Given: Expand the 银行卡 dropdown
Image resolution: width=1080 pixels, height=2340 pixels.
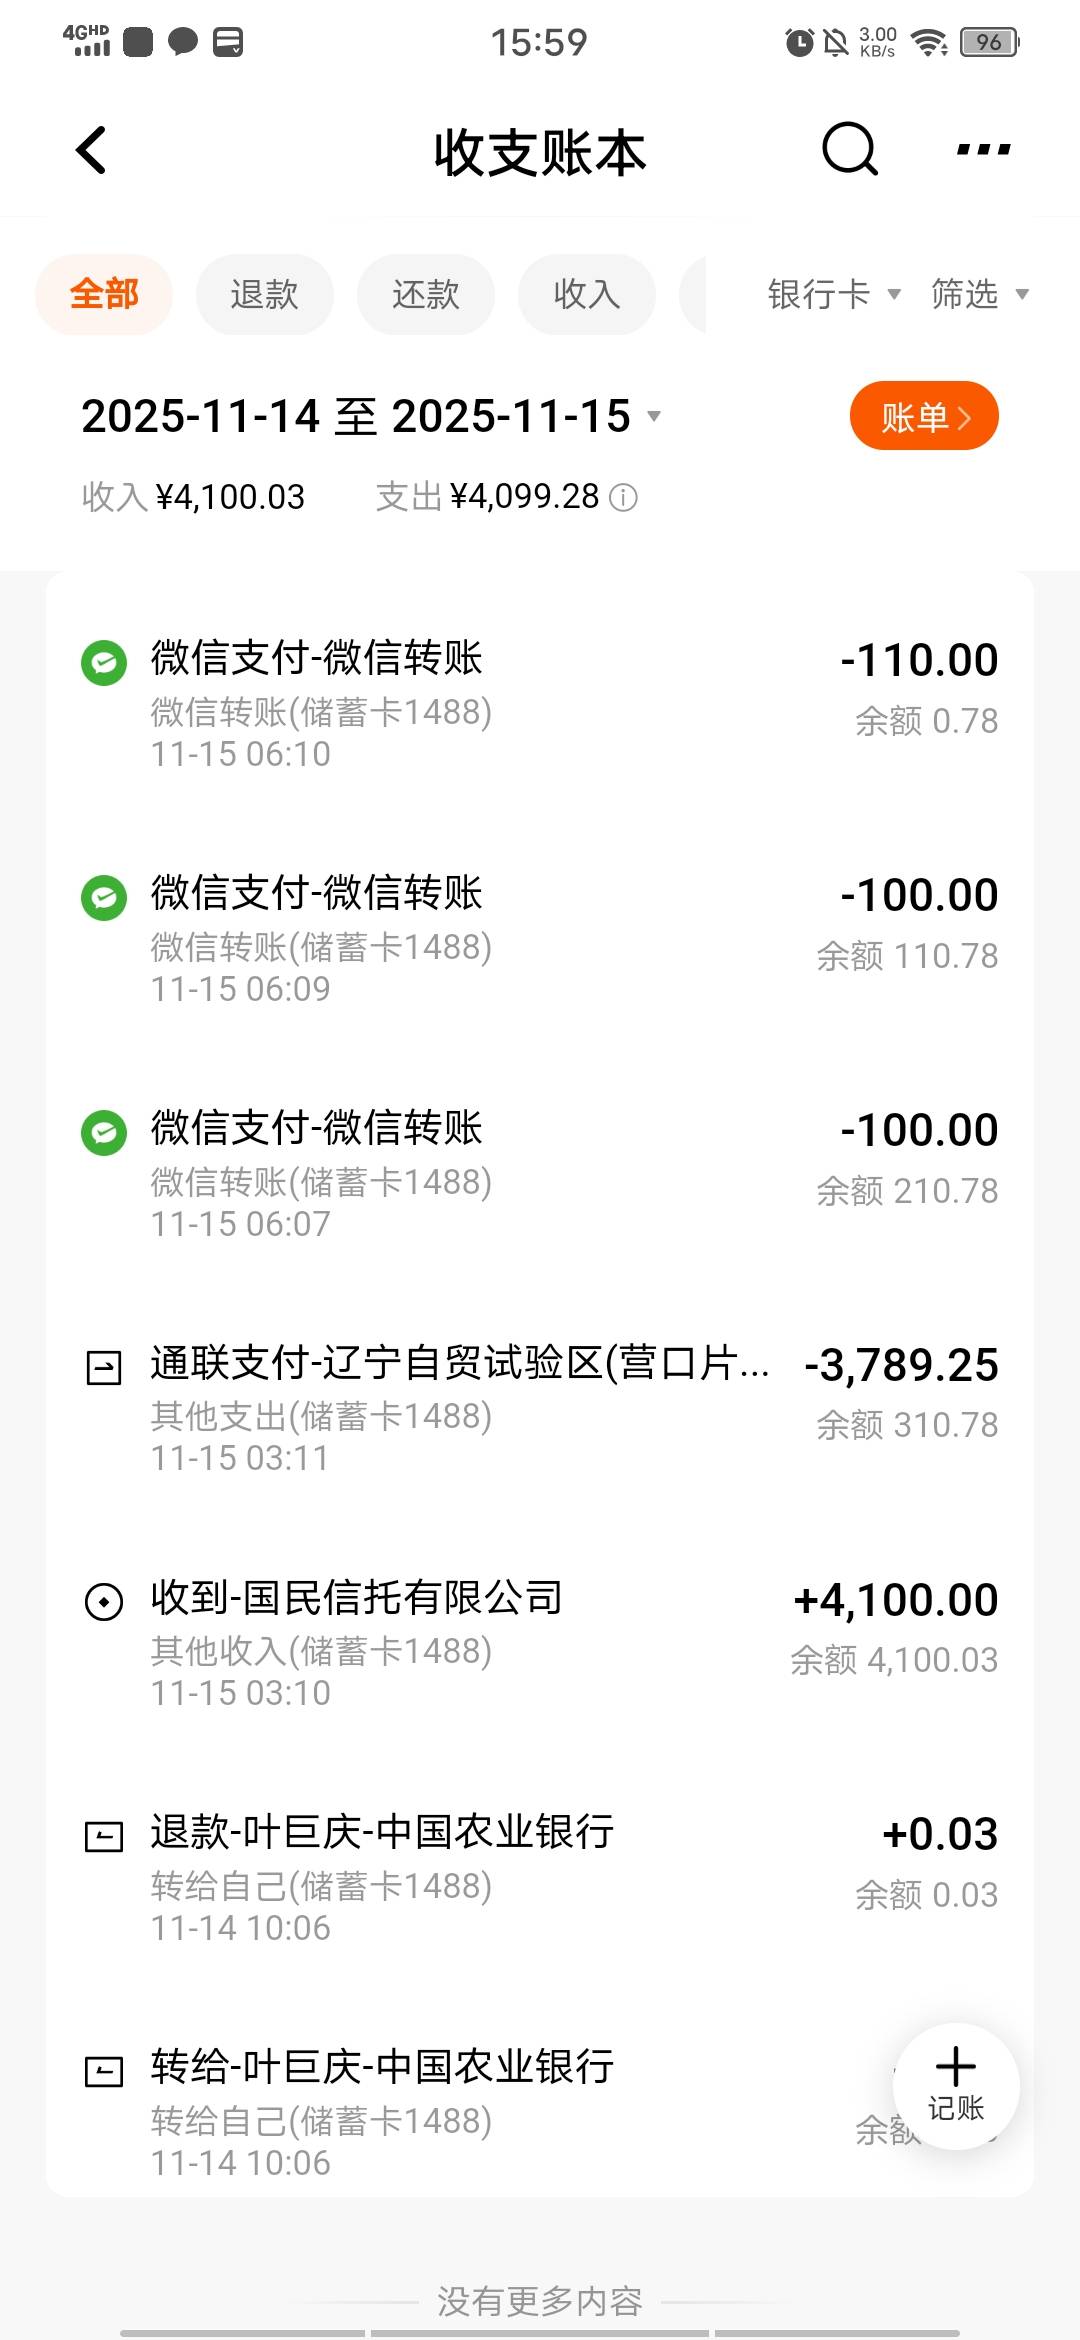Looking at the screenshot, I should [833, 294].
